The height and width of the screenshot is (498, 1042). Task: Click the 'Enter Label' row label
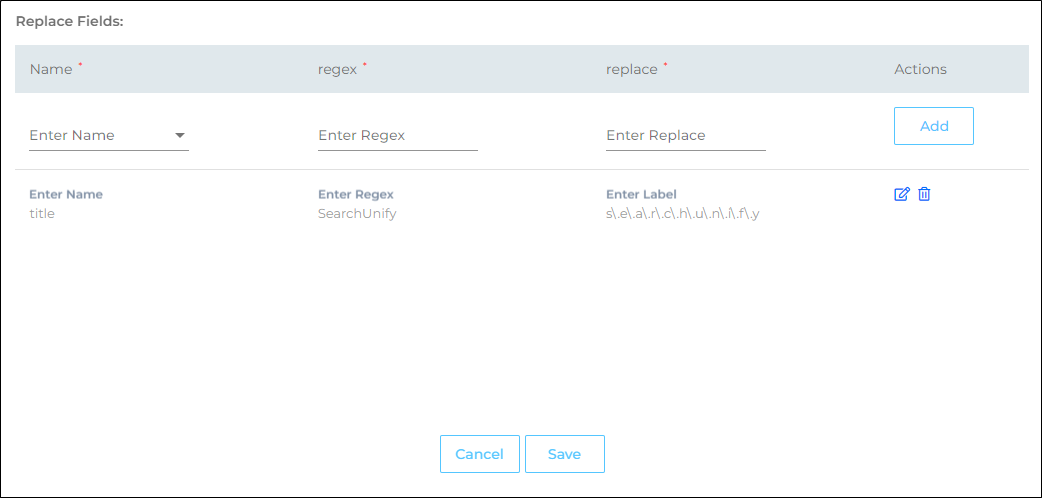tap(642, 194)
